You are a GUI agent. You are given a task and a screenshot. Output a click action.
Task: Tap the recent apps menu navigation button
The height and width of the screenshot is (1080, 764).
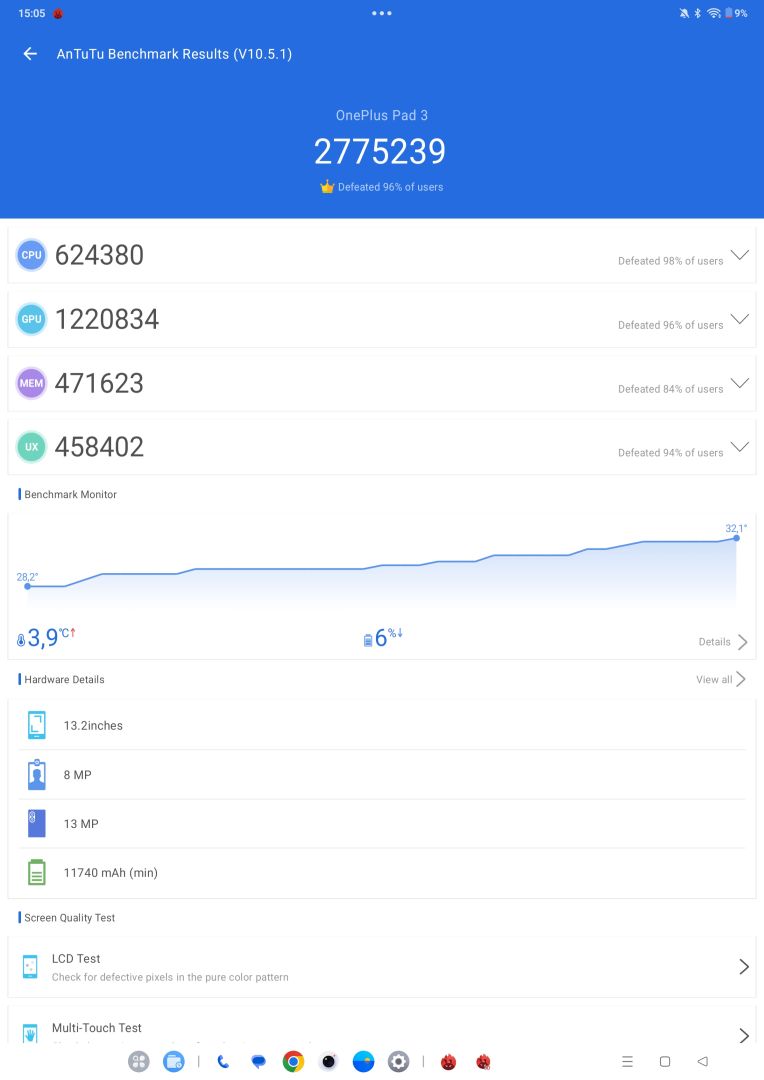[x=627, y=1061]
